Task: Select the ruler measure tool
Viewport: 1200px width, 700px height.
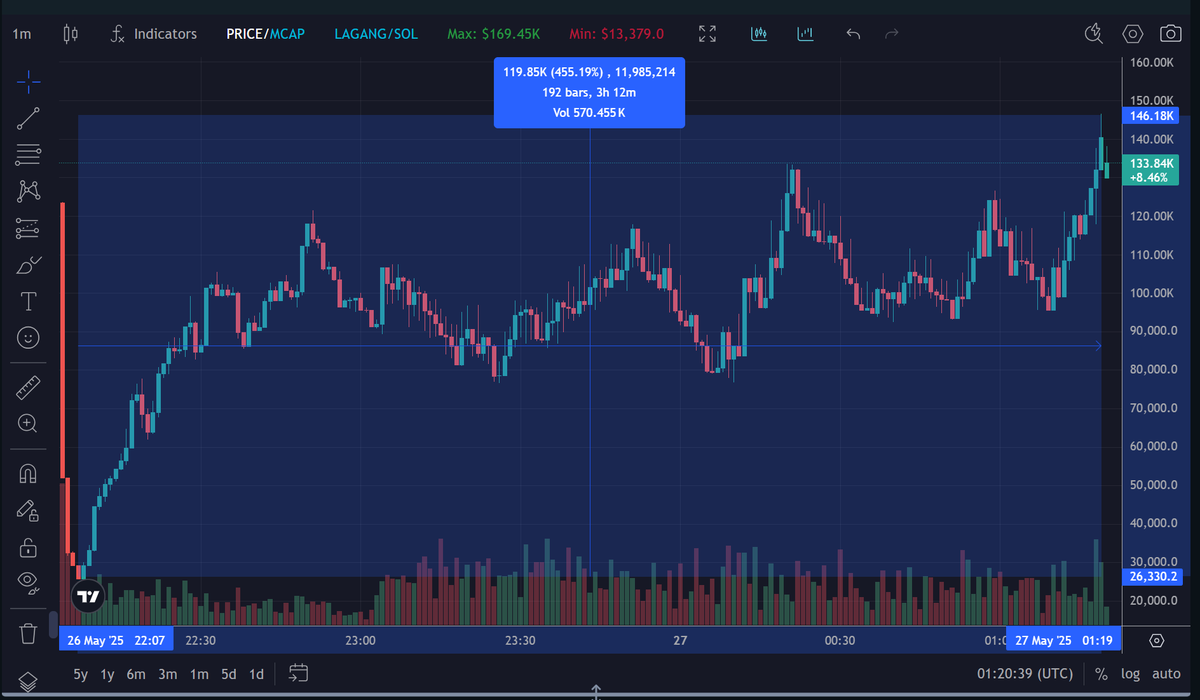Action: 28,387
